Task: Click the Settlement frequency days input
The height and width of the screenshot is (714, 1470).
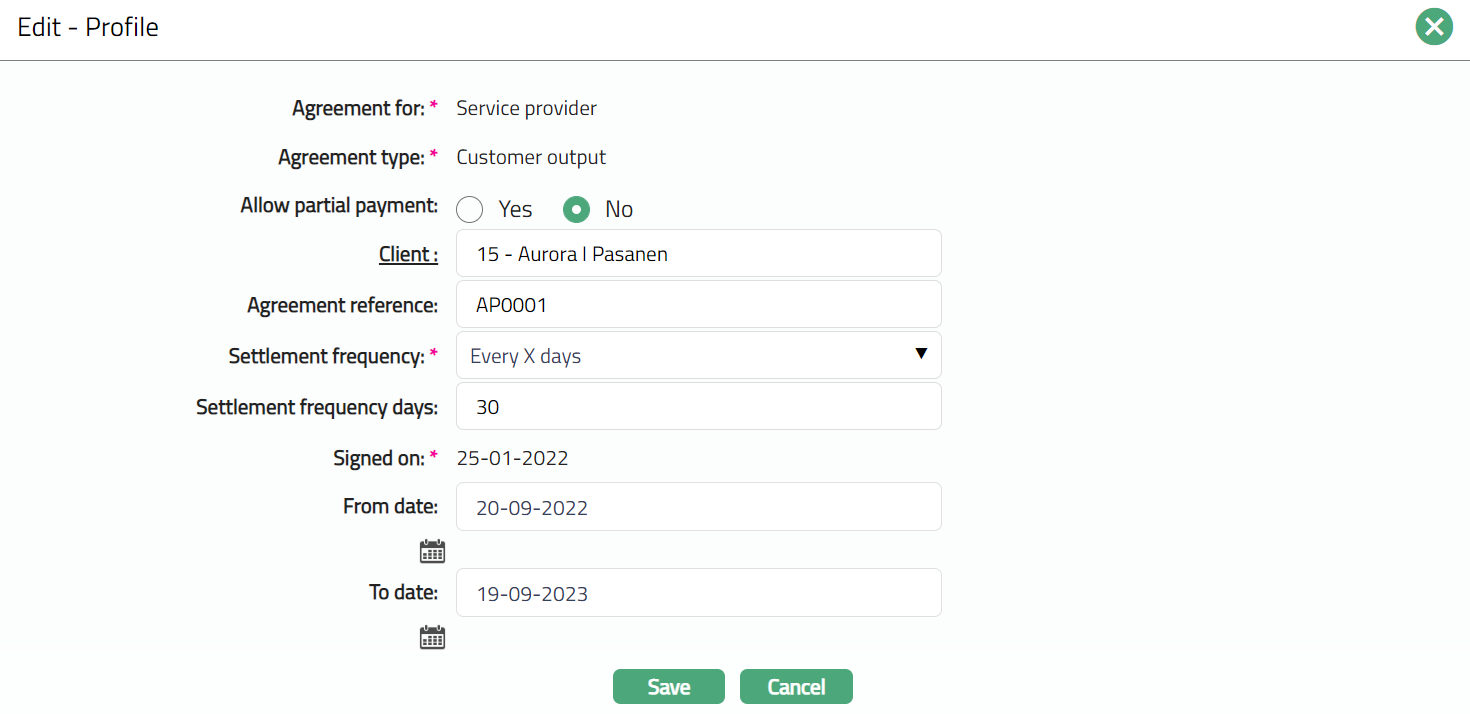Action: [x=698, y=406]
